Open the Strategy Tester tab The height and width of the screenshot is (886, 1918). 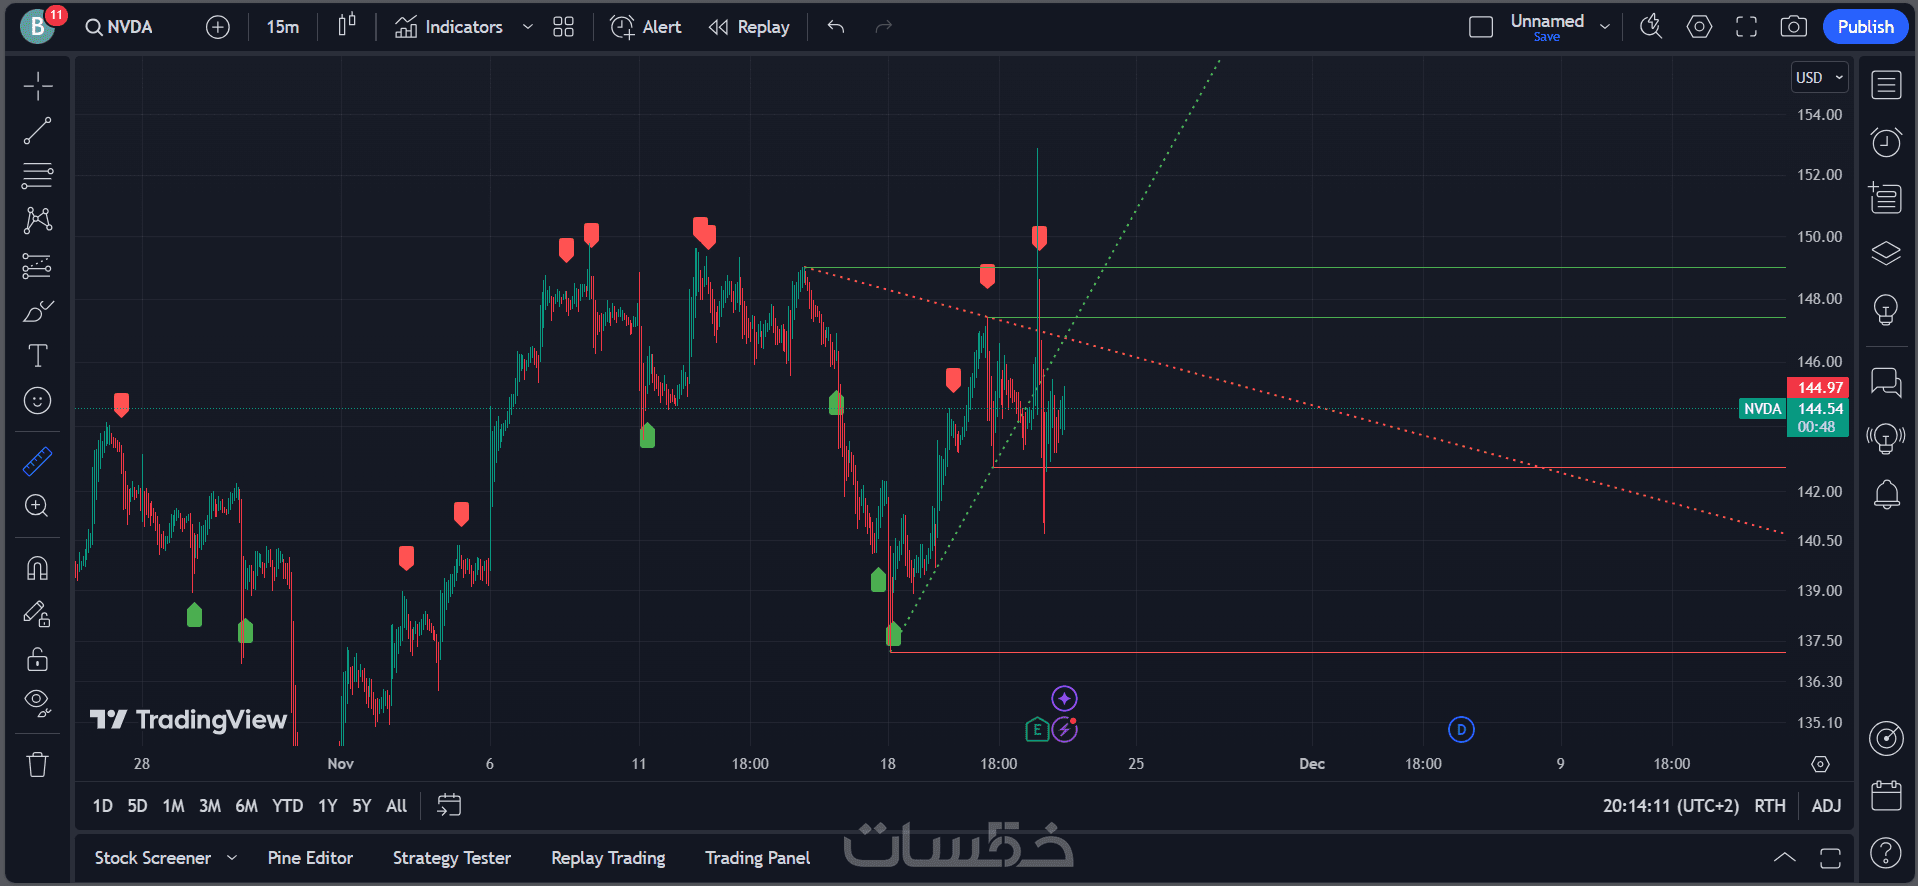pos(452,858)
